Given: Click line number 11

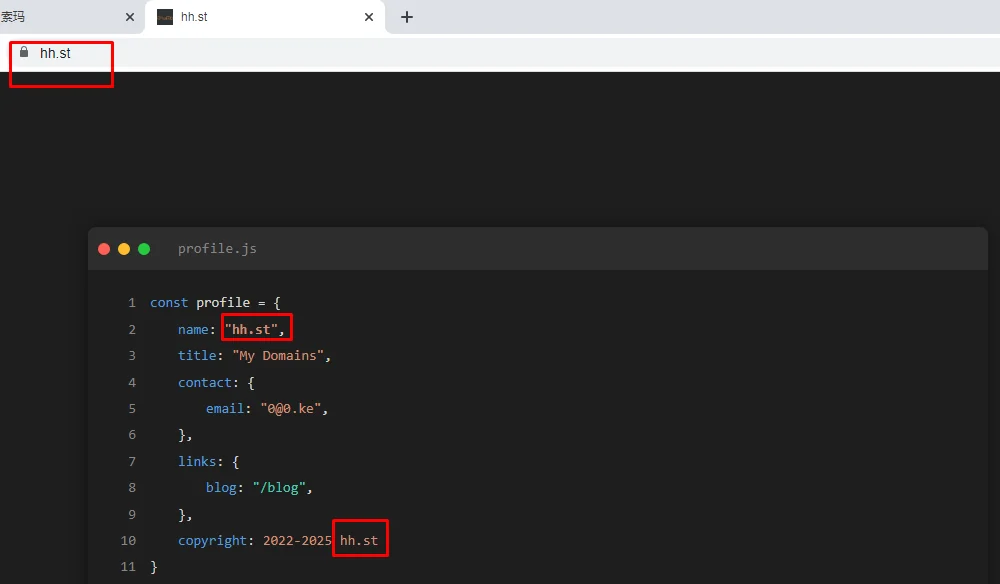Looking at the screenshot, I should click(x=128, y=567).
